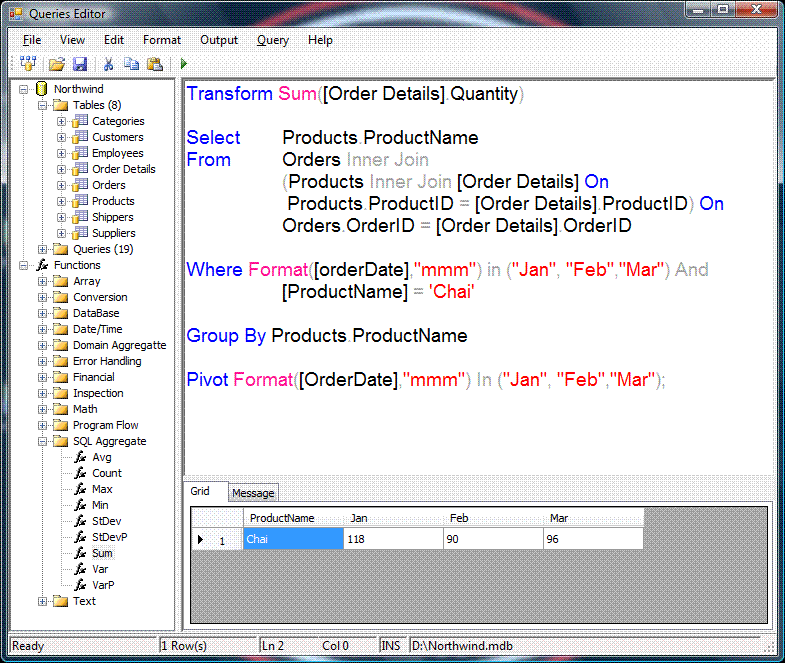Screen dimensions: 785x663
Task: Collapse the Functions node
Action: (24, 265)
